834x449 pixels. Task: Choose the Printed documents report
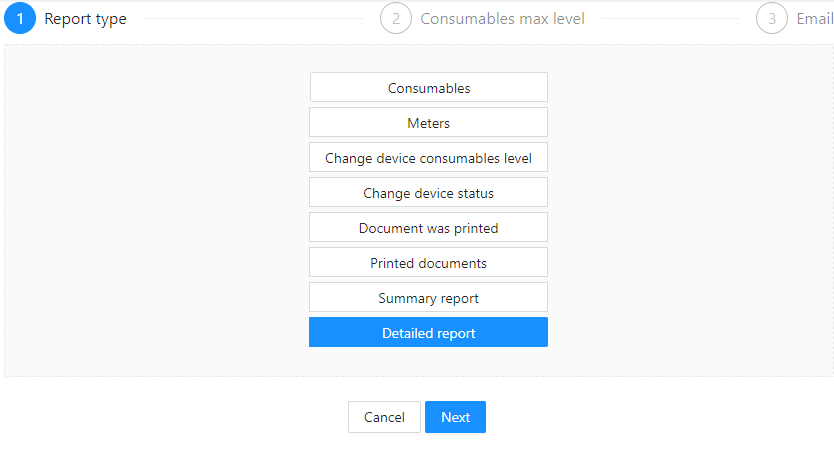[x=429, y=263]
